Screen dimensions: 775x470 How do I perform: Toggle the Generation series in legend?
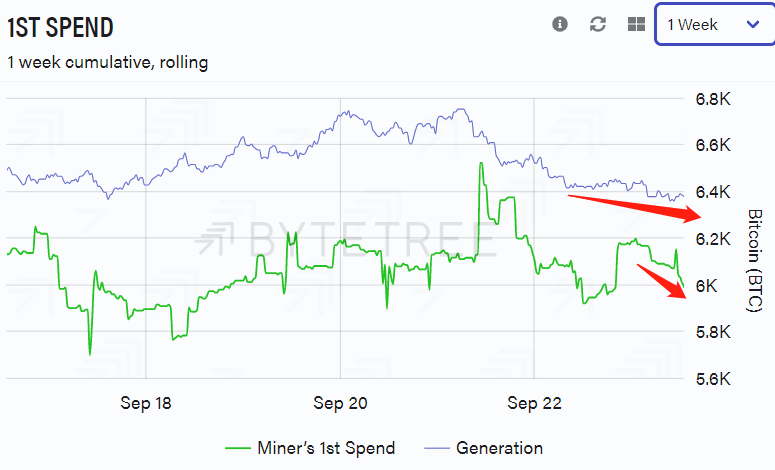coord(499,448)
